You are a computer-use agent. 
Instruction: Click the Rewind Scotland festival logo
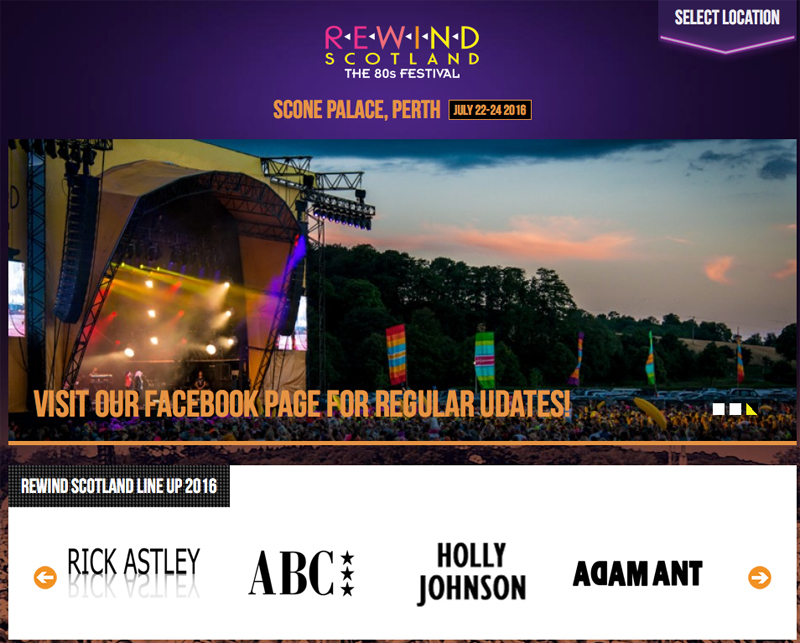click(402, 52)
